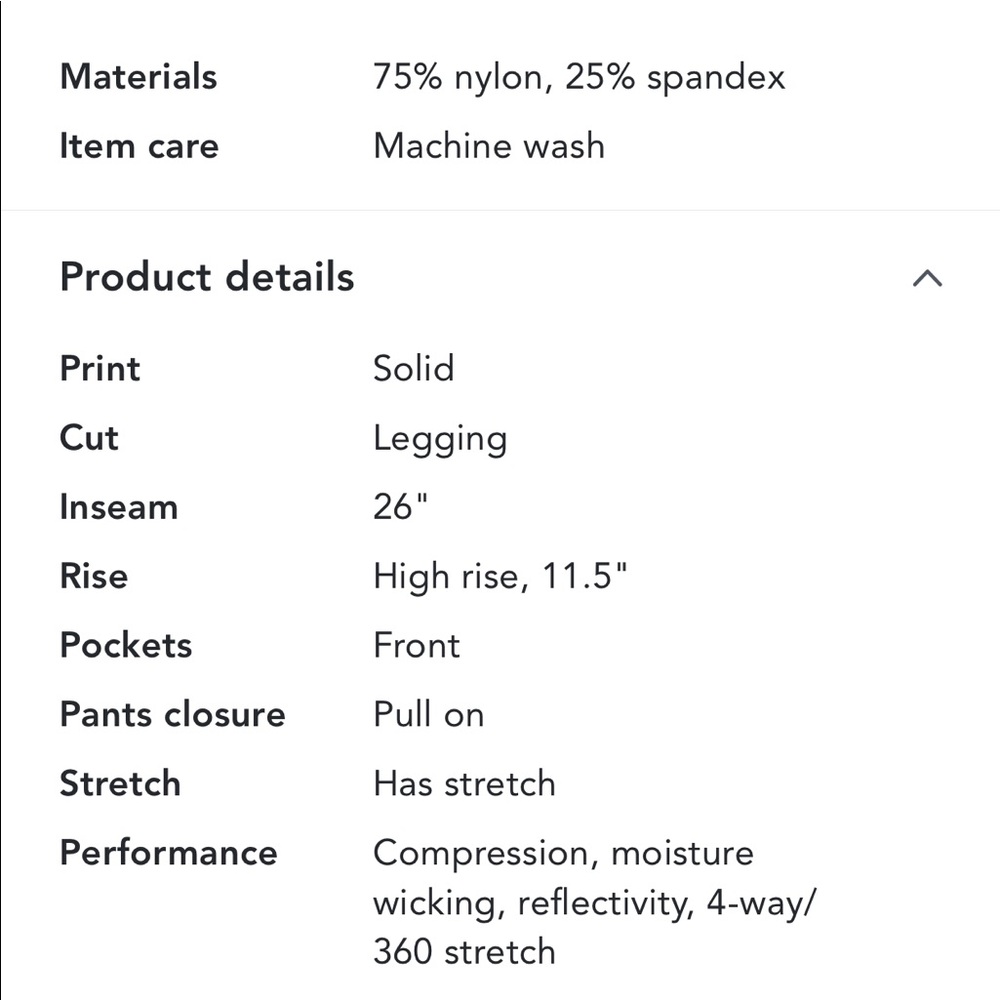Click the Pull on value
Image resolution: width=1000 pixels, height=1000 pixels.
tap(428, 714)
